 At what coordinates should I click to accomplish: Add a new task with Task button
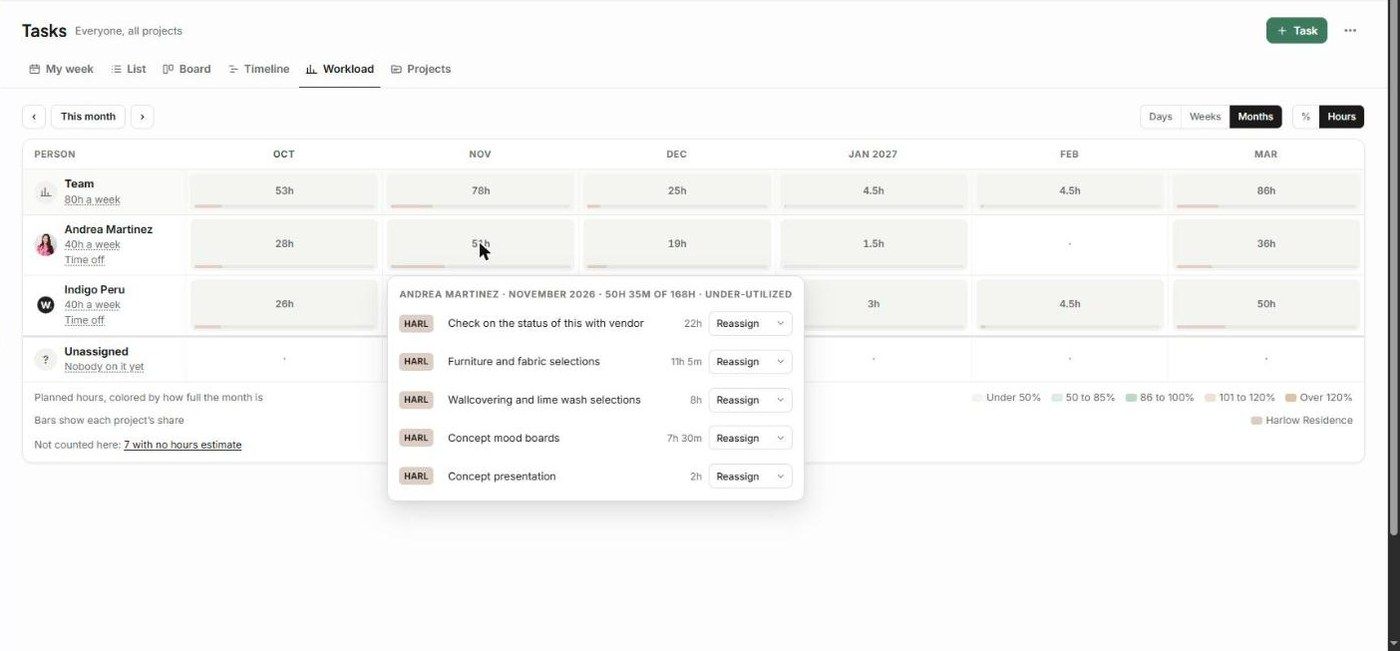[1296, 31]
